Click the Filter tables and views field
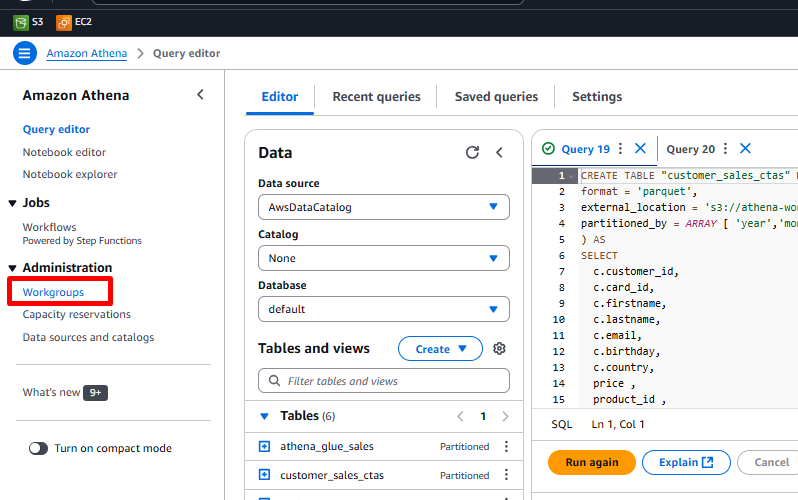The height and width of the screenshot is (500, 798). 383,381
